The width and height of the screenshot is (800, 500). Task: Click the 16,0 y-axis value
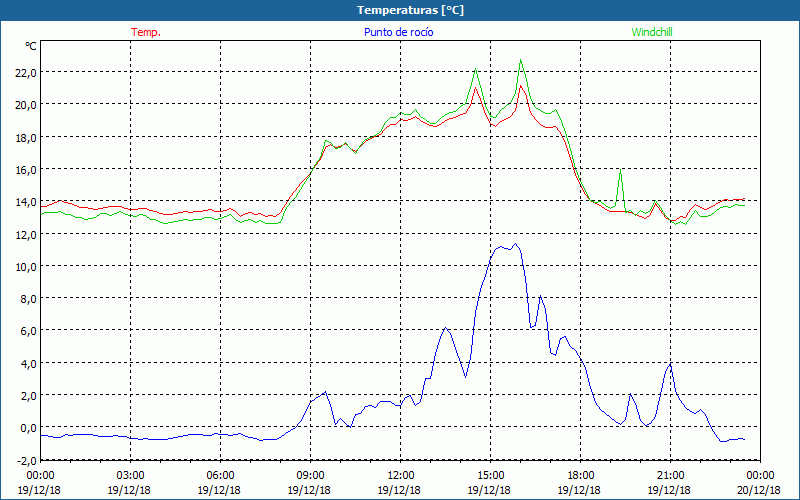(27, 169)
